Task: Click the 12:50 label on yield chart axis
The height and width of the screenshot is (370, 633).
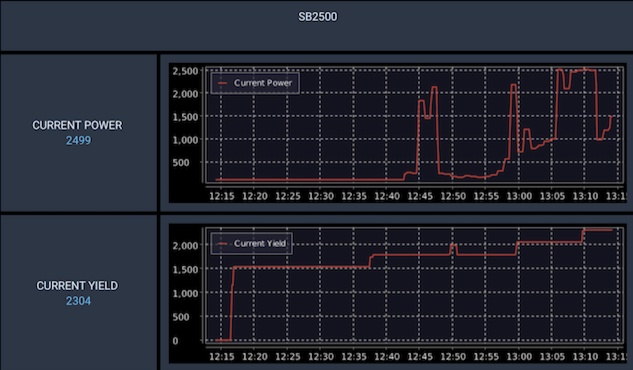Action: coord(453,357)
